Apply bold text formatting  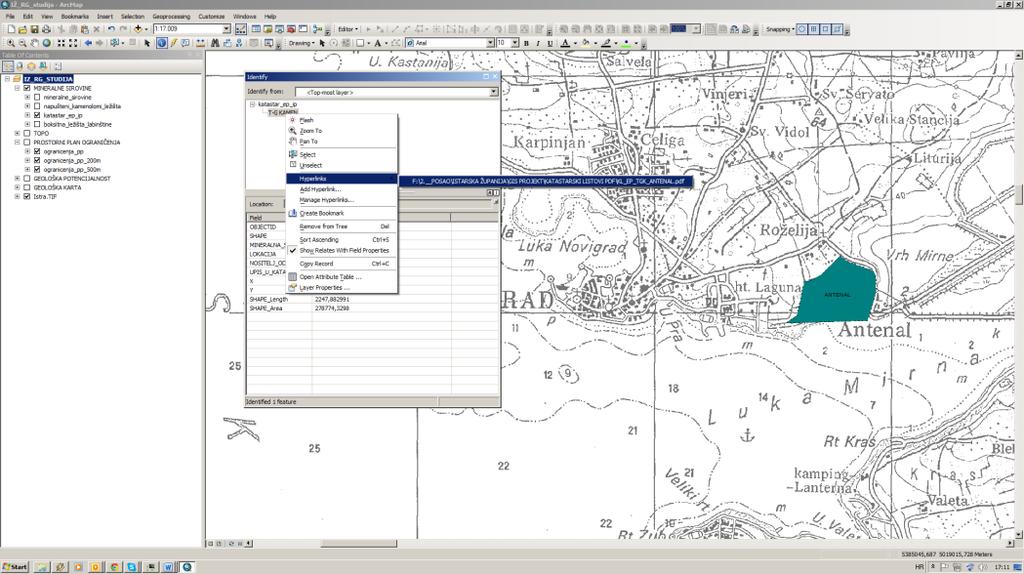point(526,43)
